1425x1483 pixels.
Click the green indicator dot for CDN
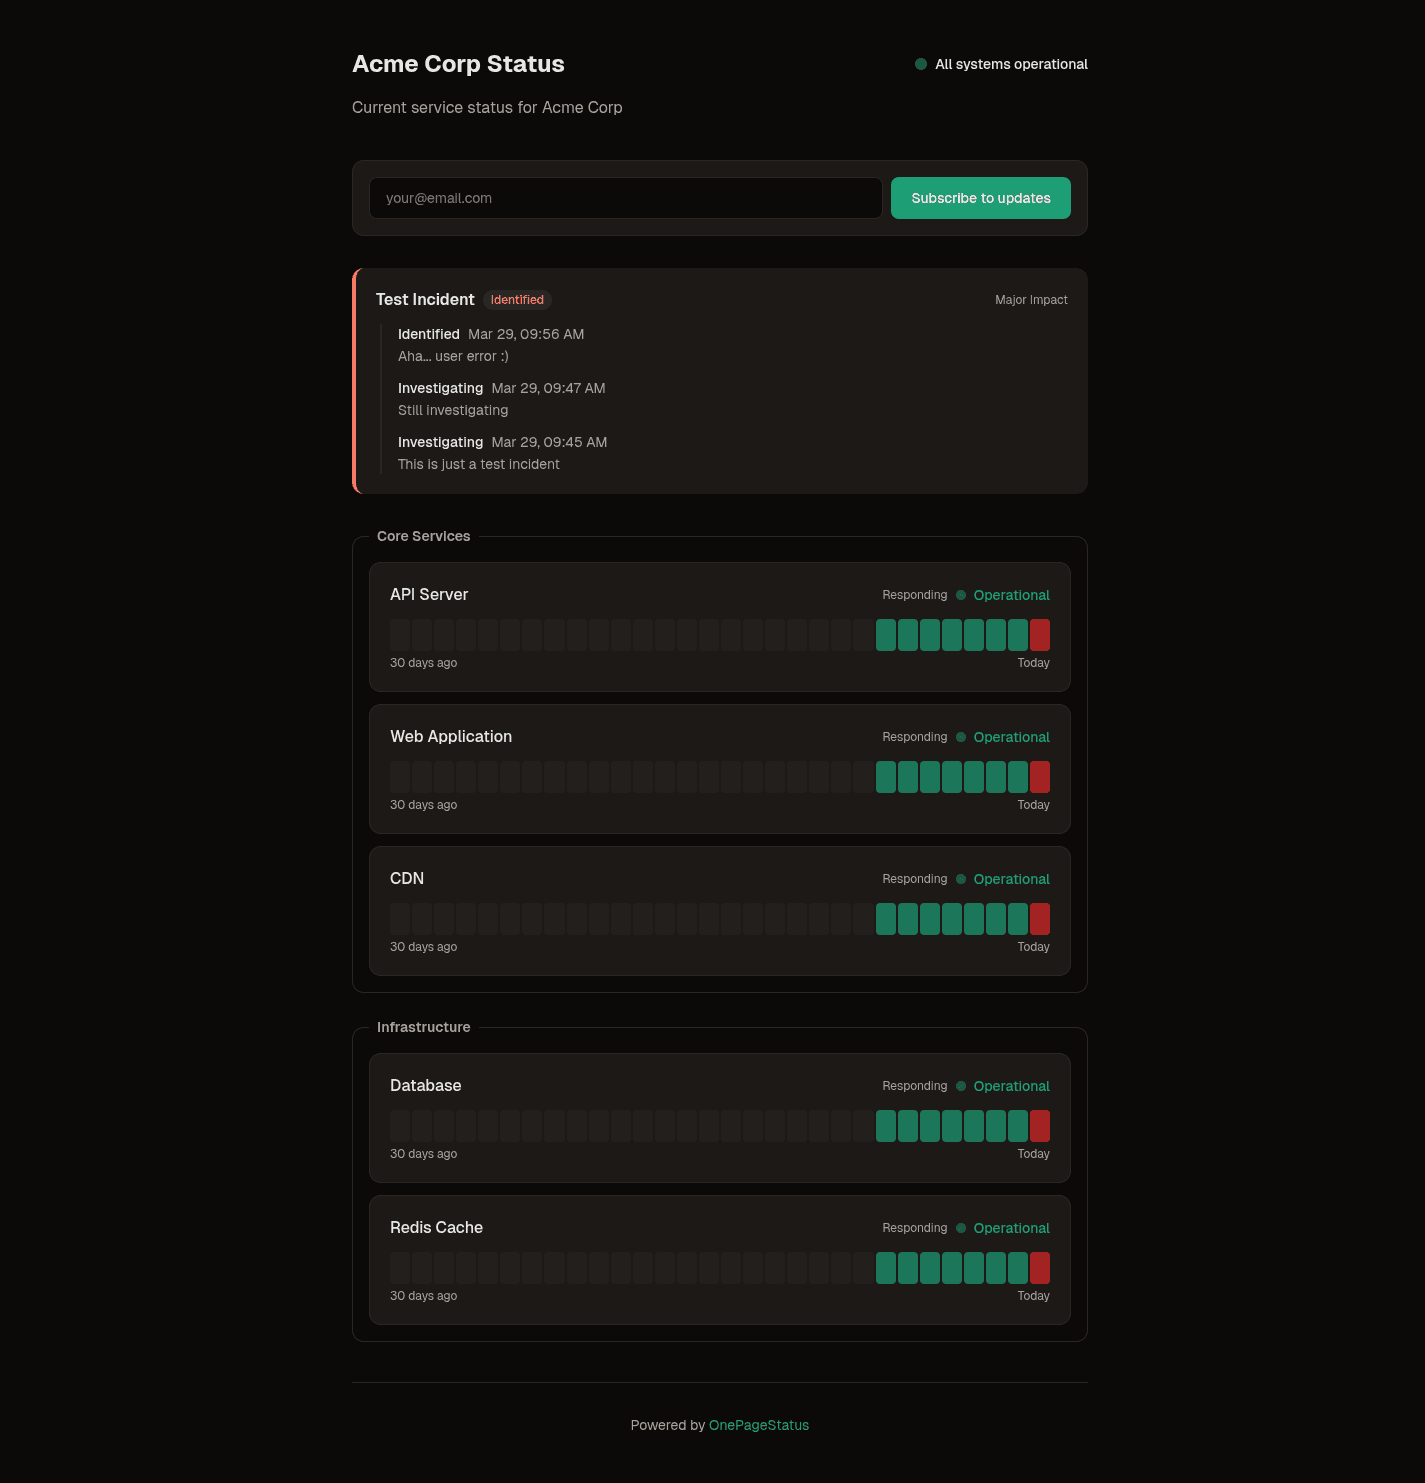click(x=961, y=879)
